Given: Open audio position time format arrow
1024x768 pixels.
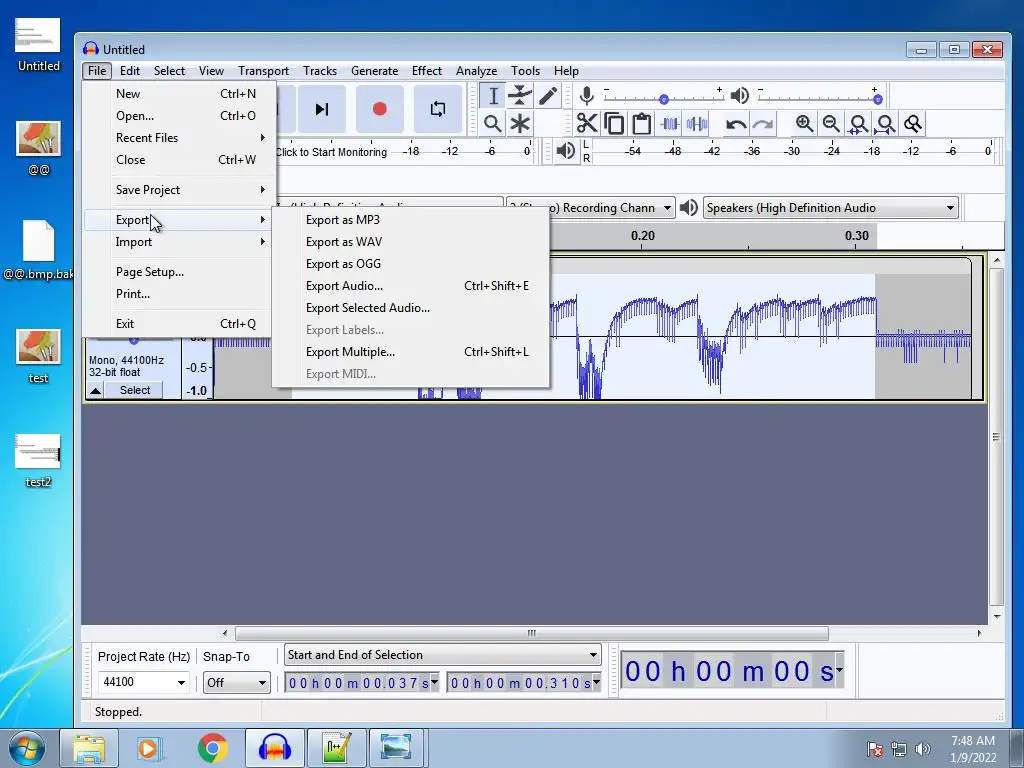Looking at the screenshot, I should (839, 671).
